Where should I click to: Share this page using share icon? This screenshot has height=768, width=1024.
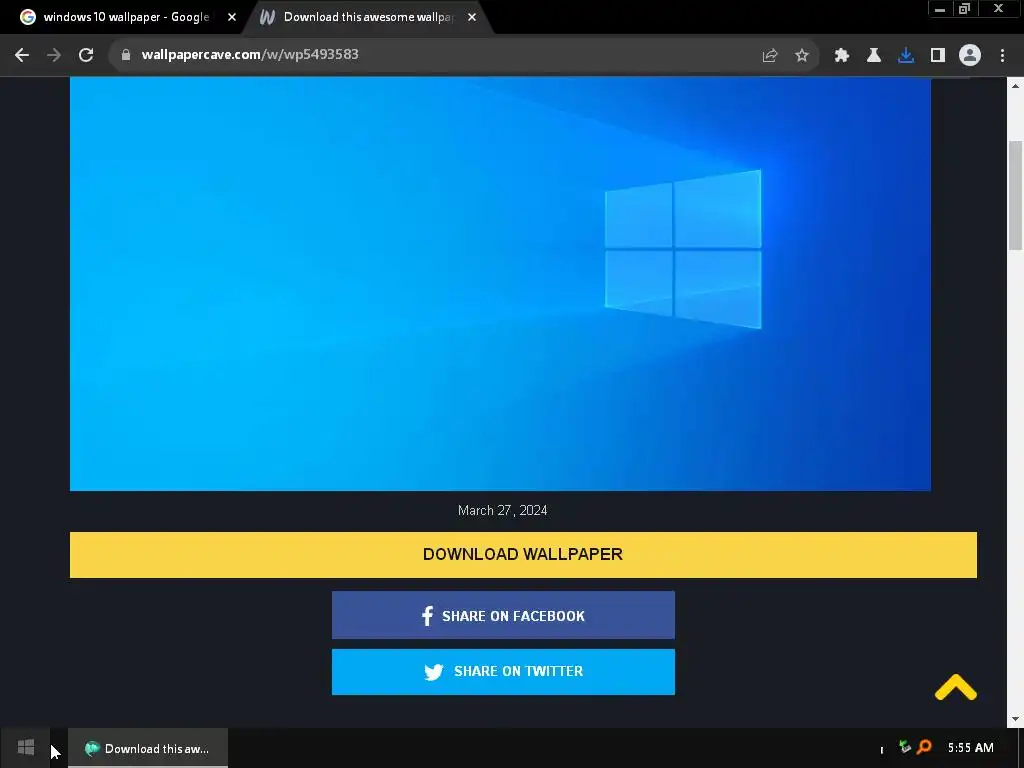point(770,56)
